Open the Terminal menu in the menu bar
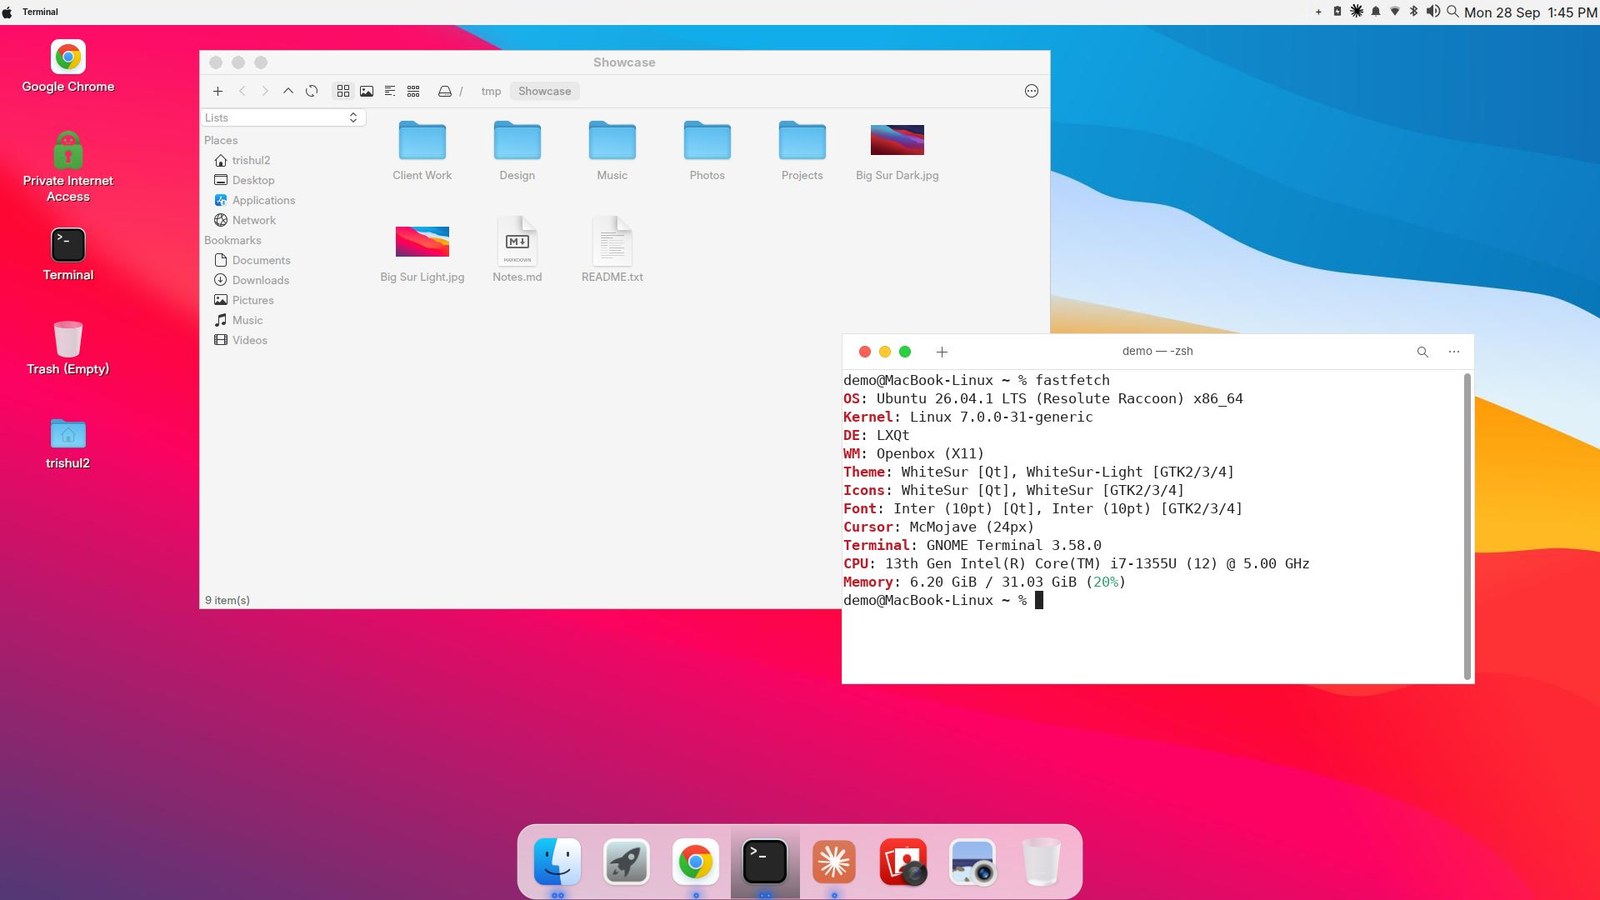This screenshot has height=900, width=1600. [40, 12]
